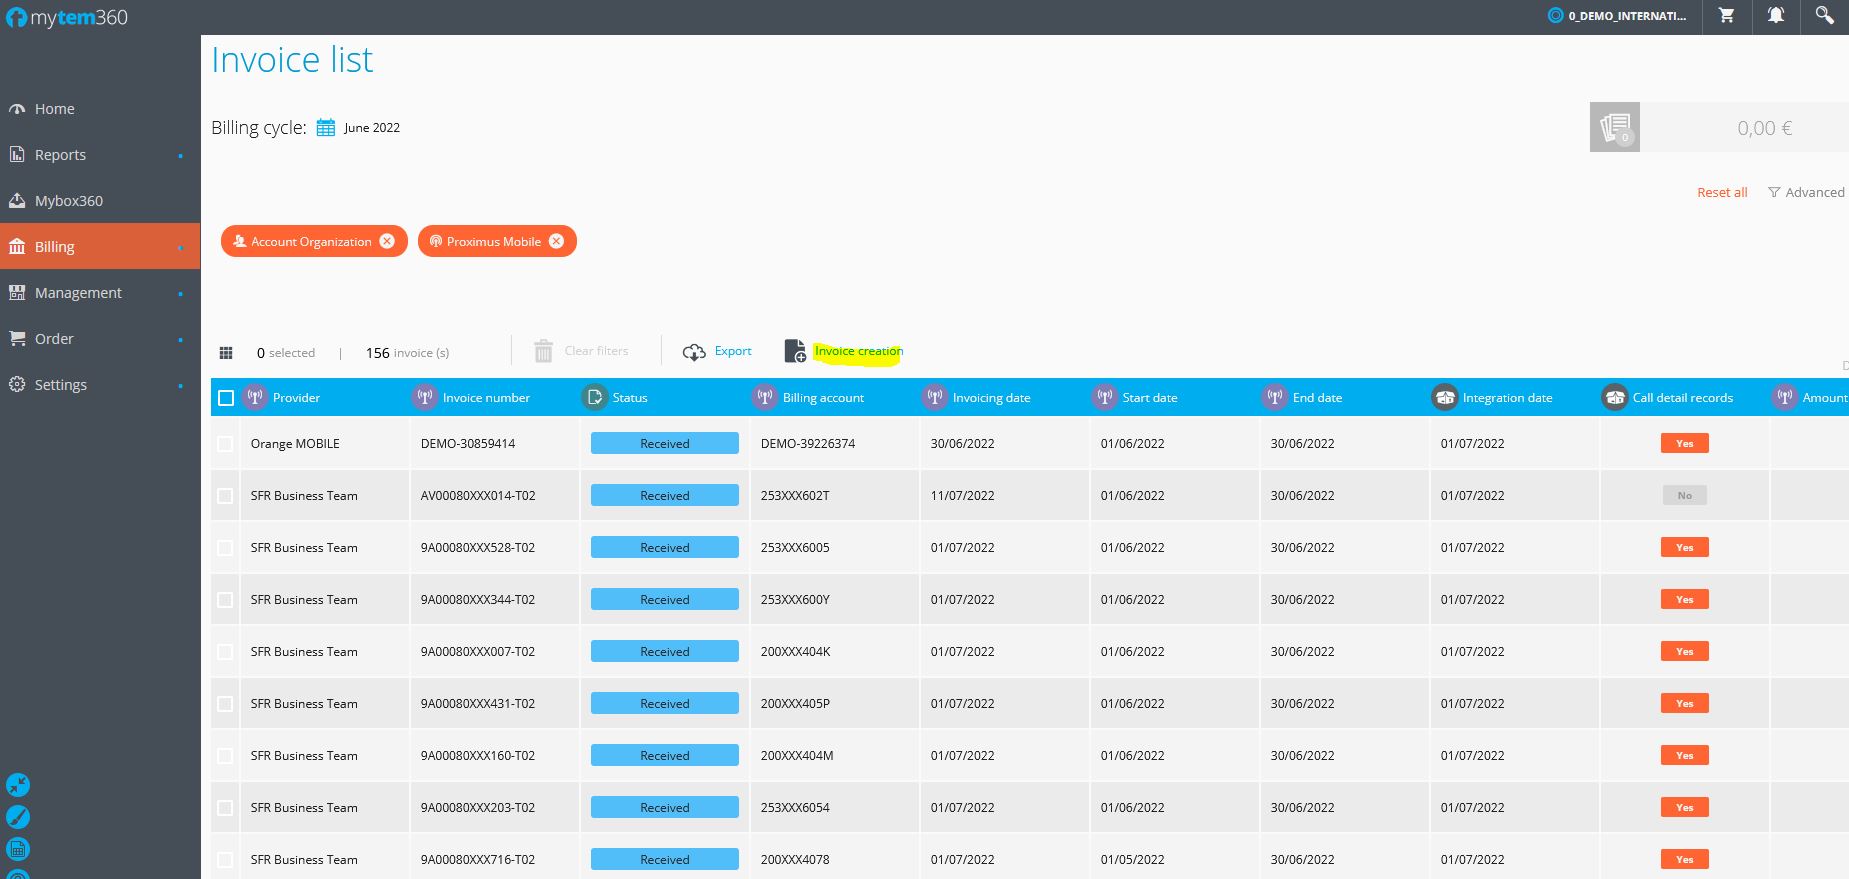This screenshot has width=1849, height=879.
Task: Click the Status column icon
Action: point(595,397)
